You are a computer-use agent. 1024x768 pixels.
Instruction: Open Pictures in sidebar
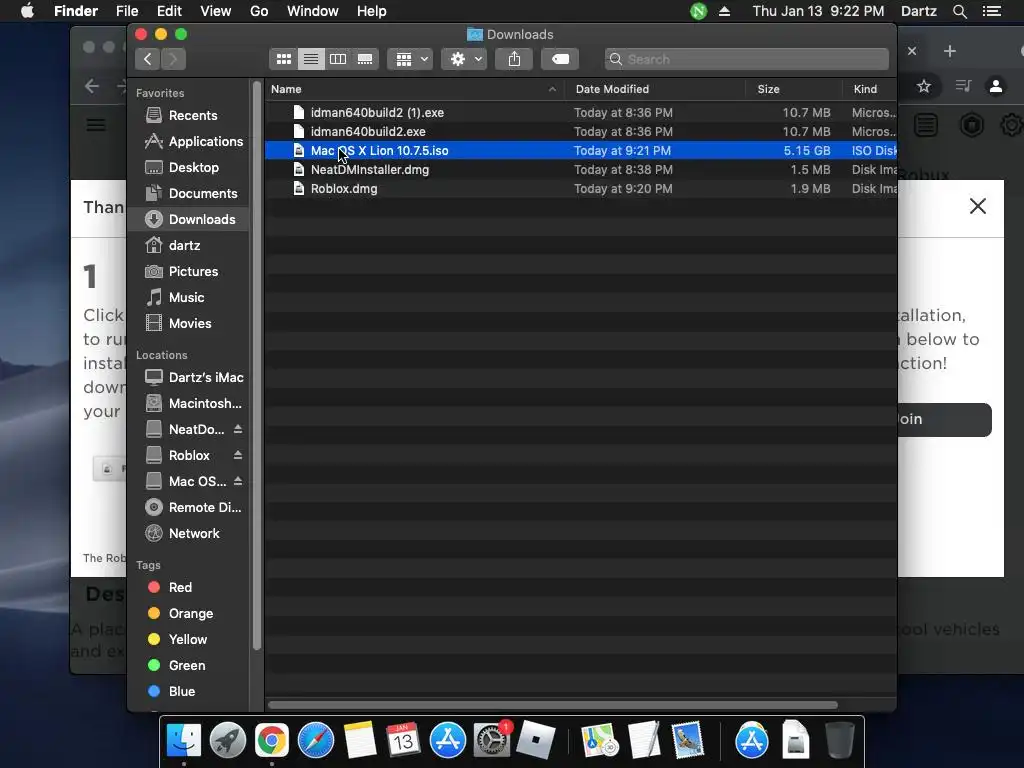tap(188, 272)
